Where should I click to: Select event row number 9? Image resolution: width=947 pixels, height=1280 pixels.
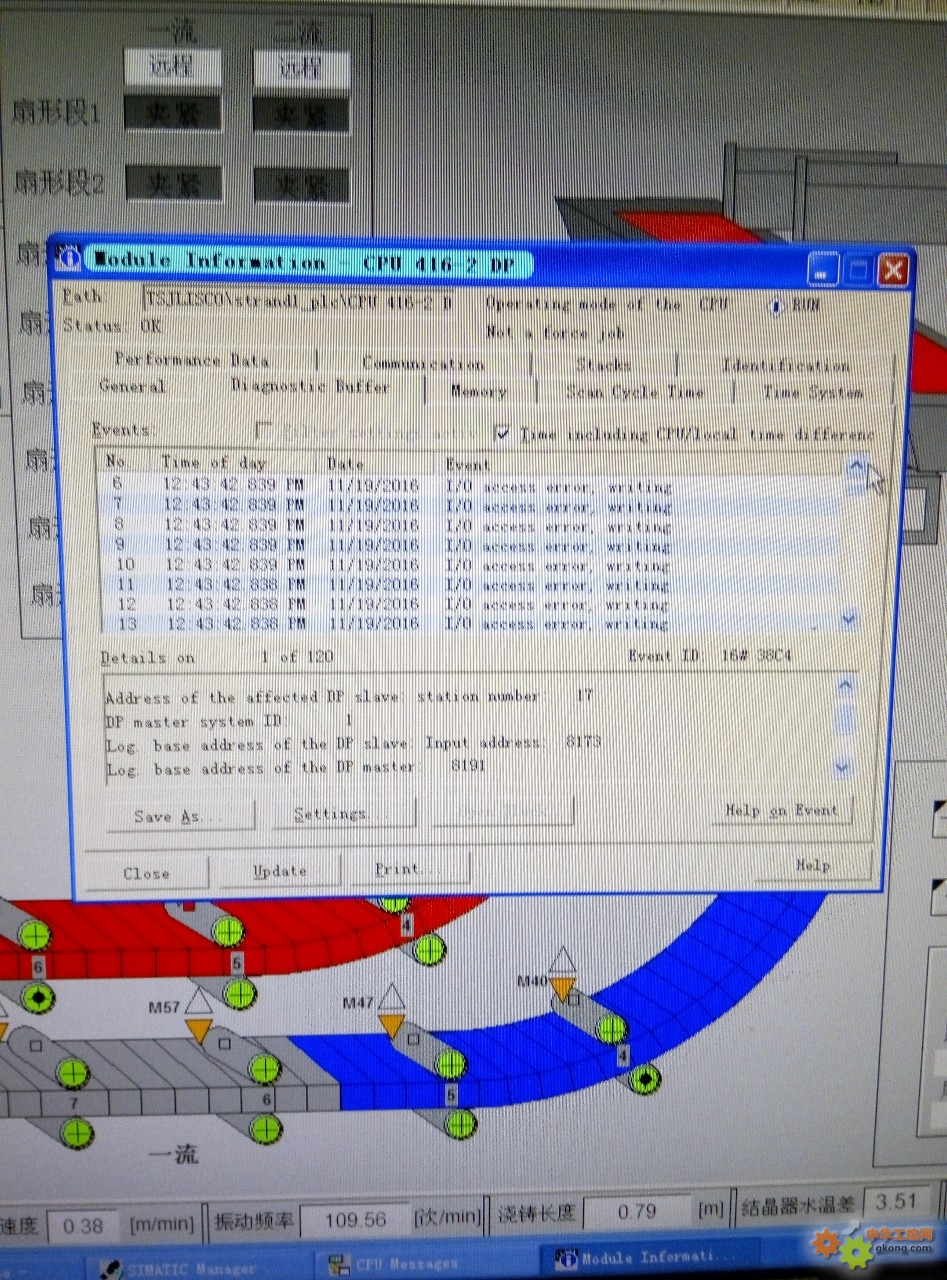(470, 545)
